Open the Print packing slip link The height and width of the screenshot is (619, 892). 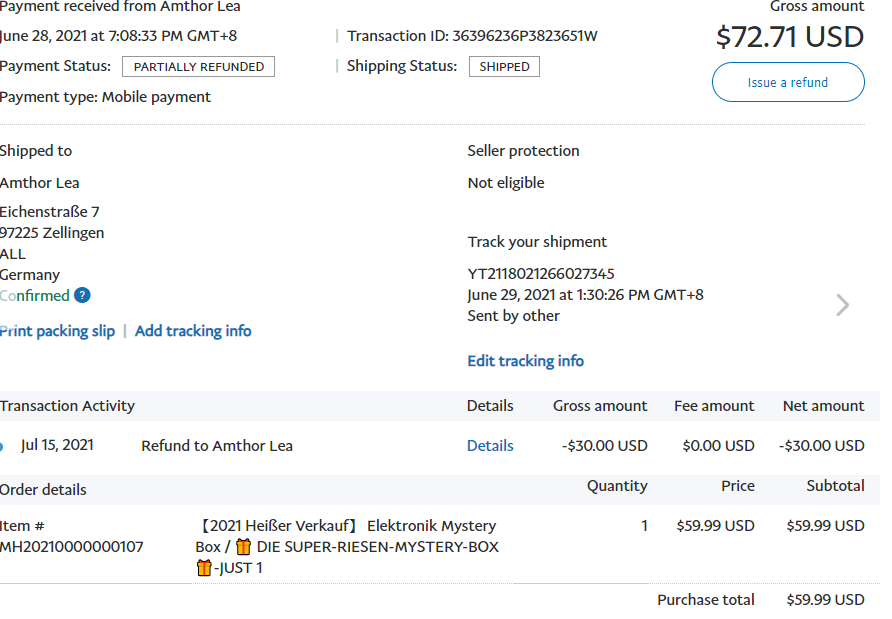(x=57, y=331)
